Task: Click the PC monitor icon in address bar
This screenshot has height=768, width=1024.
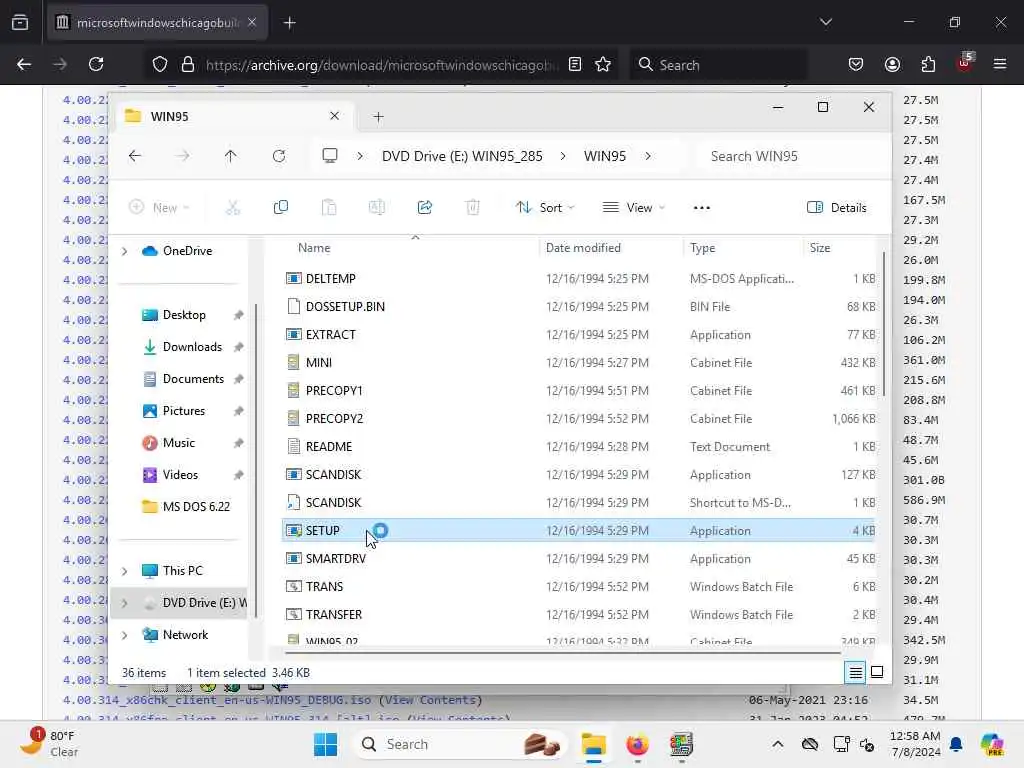Action: [330, 155]
